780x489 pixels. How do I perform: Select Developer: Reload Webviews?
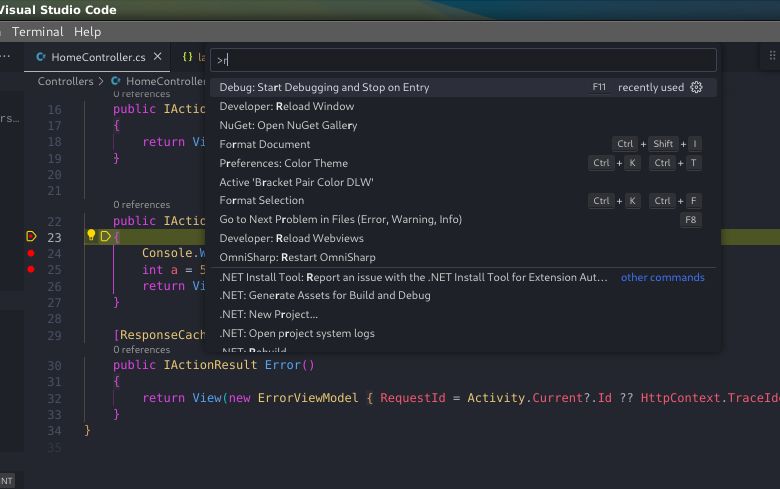click(x=463, y=238)
